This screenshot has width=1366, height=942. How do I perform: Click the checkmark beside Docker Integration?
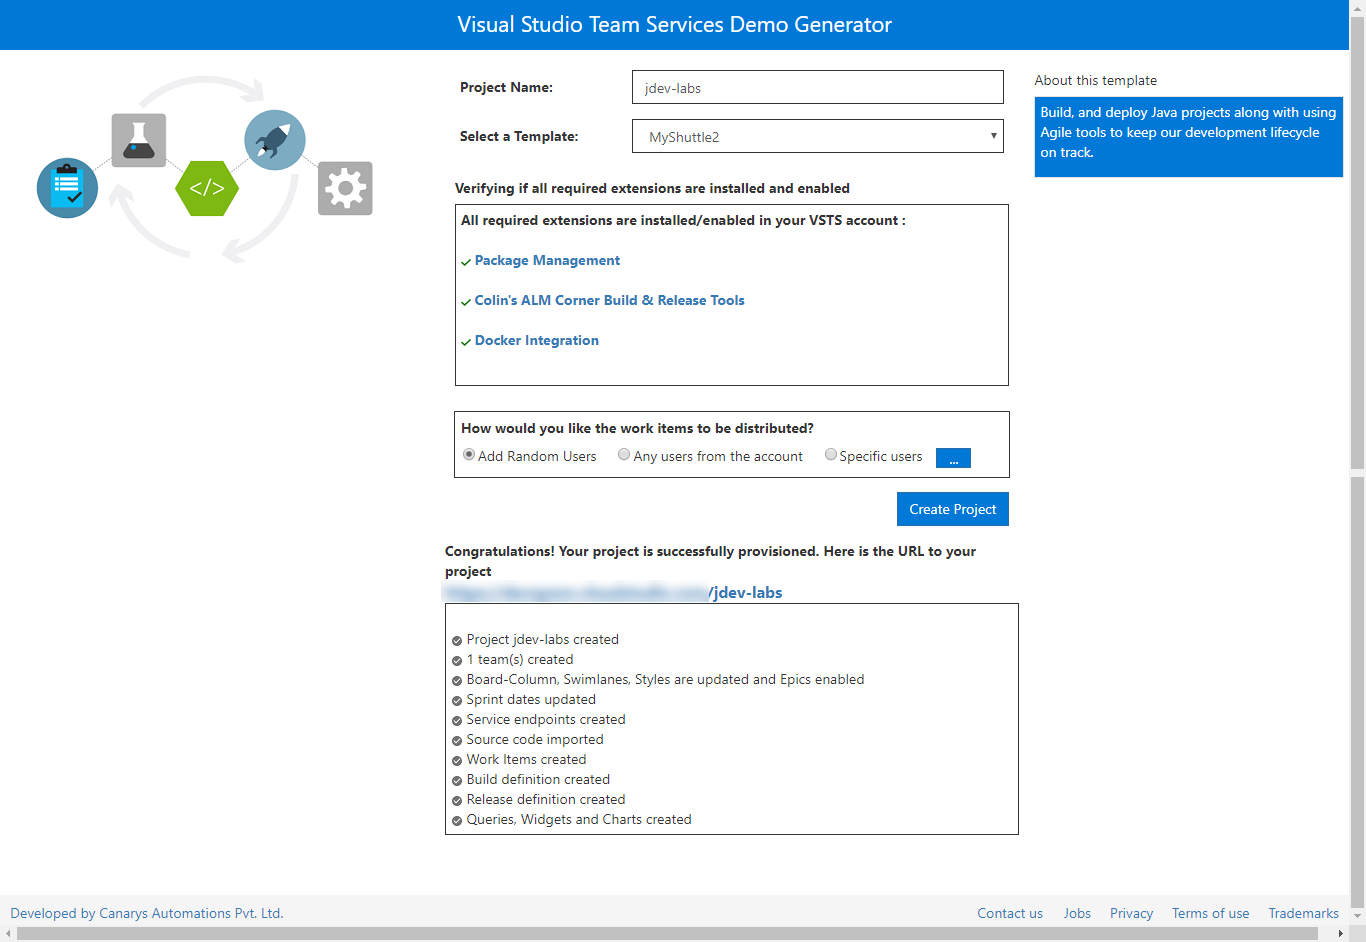[466, 340]
